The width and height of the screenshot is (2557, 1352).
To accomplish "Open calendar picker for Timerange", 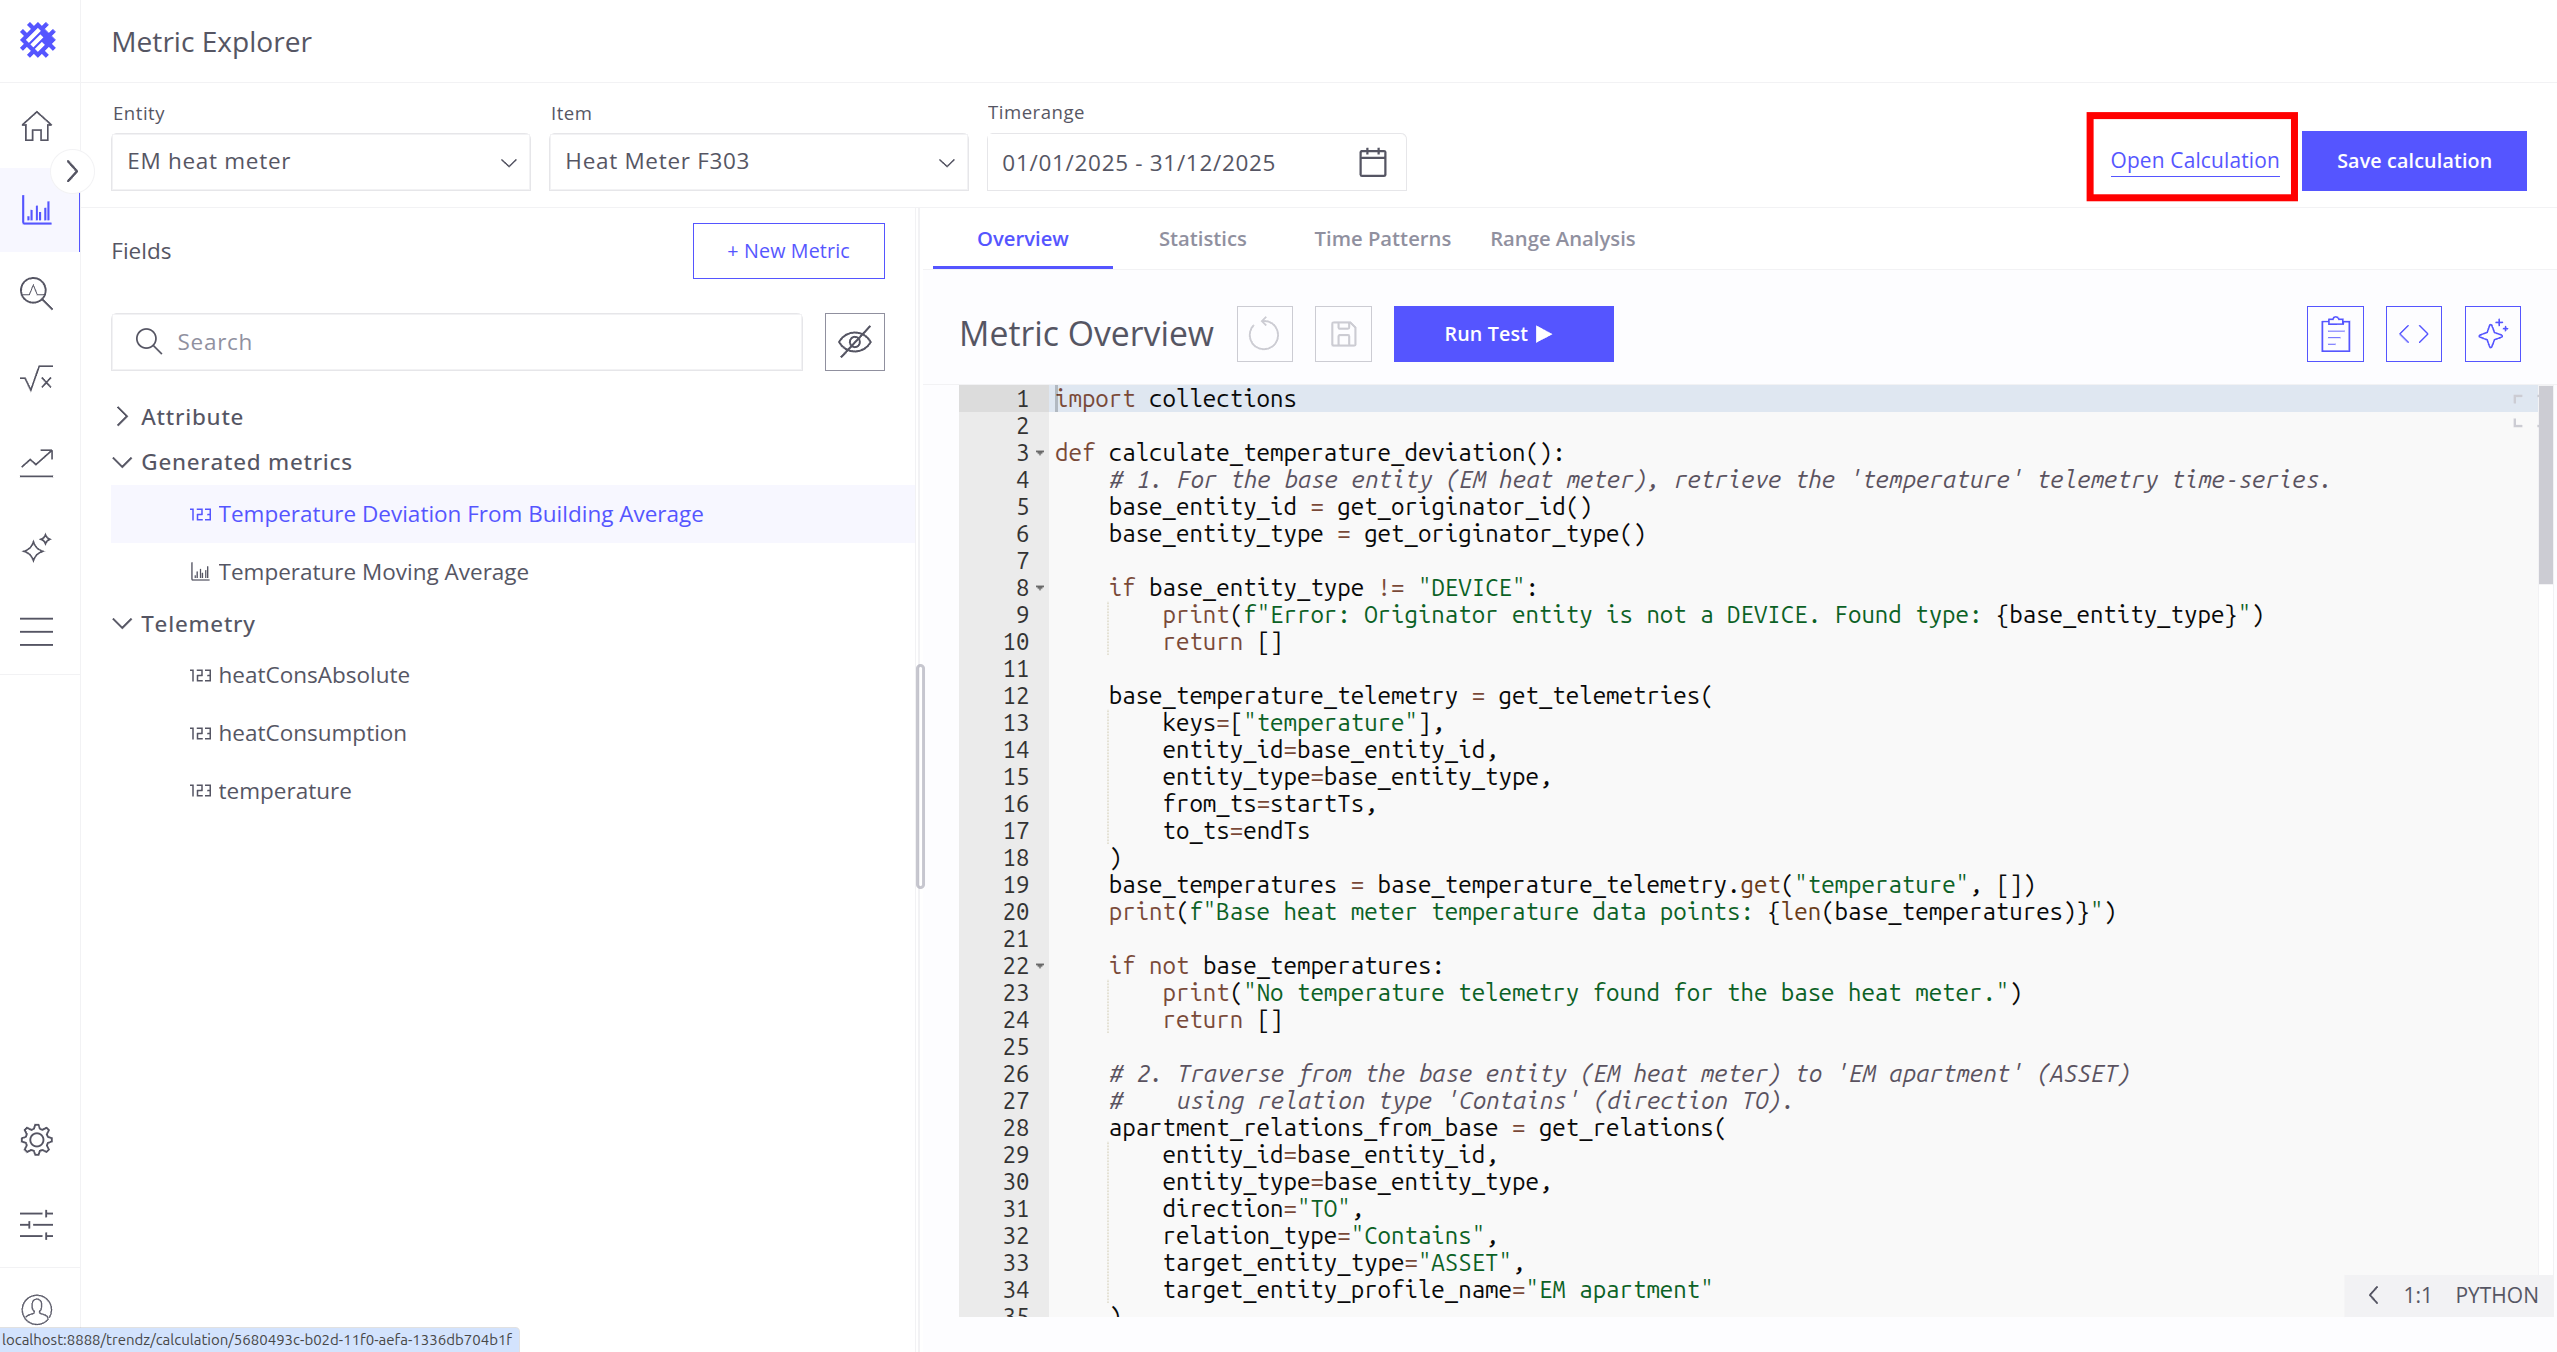I will (1372, 162).
